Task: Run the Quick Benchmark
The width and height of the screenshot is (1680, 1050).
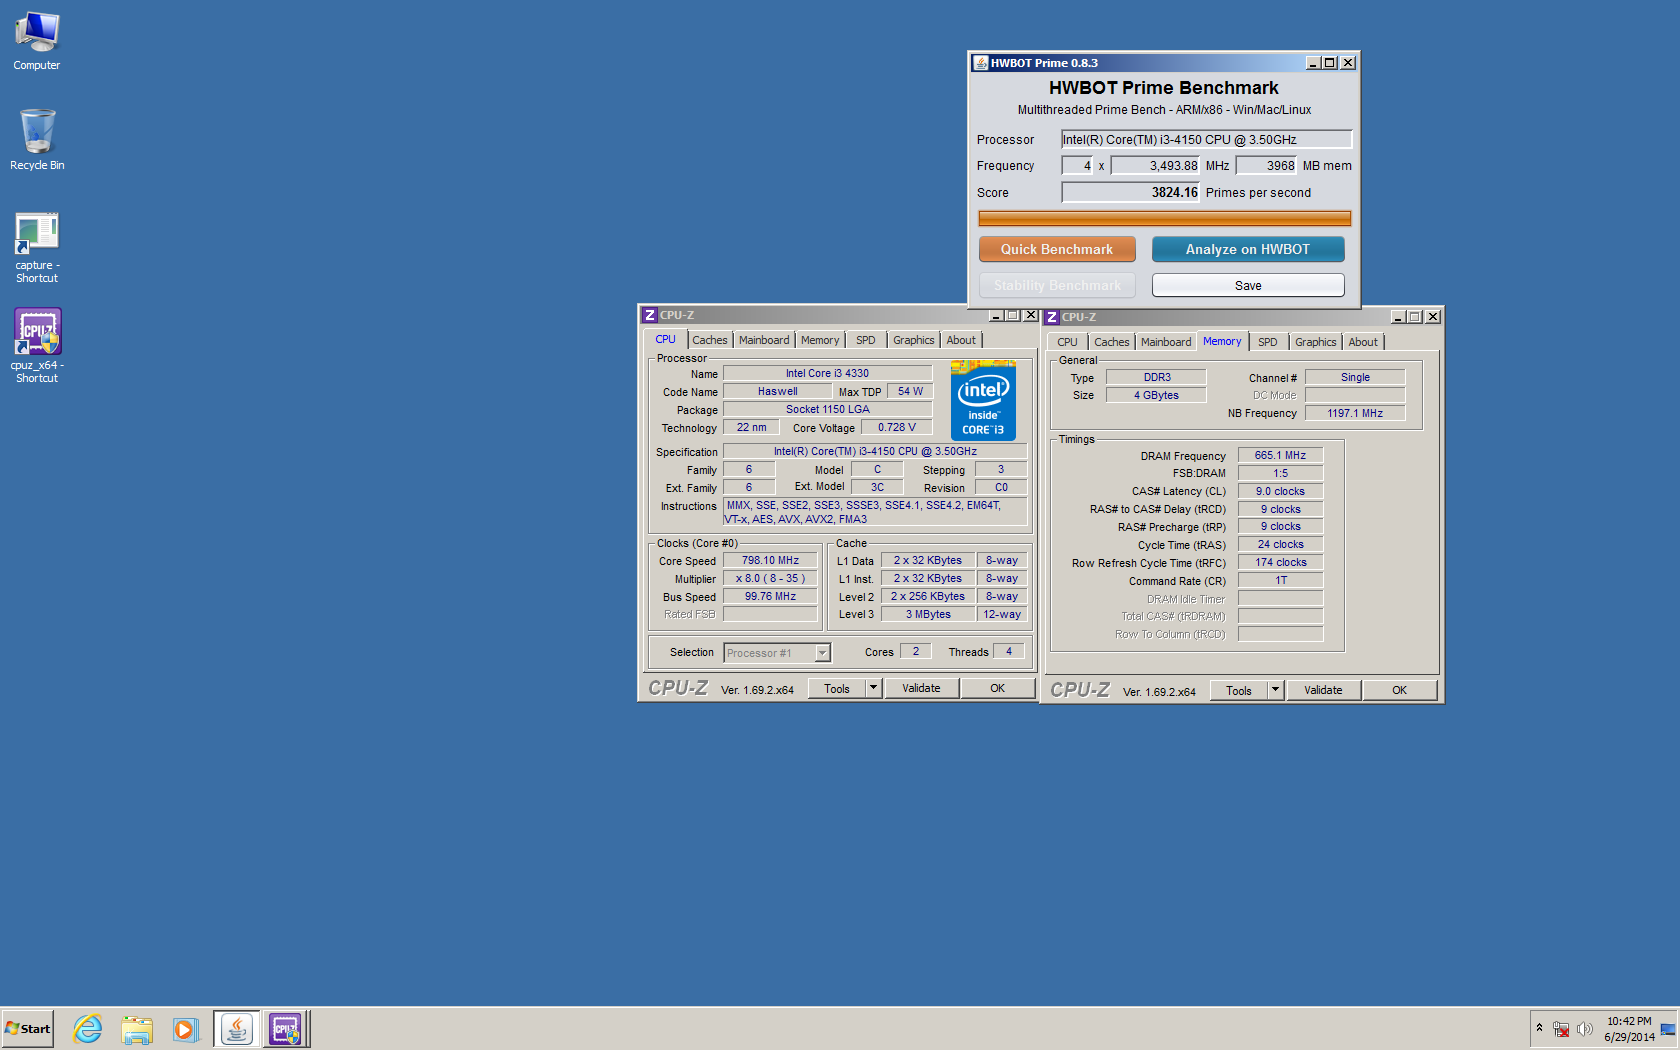Action: 1057,249
